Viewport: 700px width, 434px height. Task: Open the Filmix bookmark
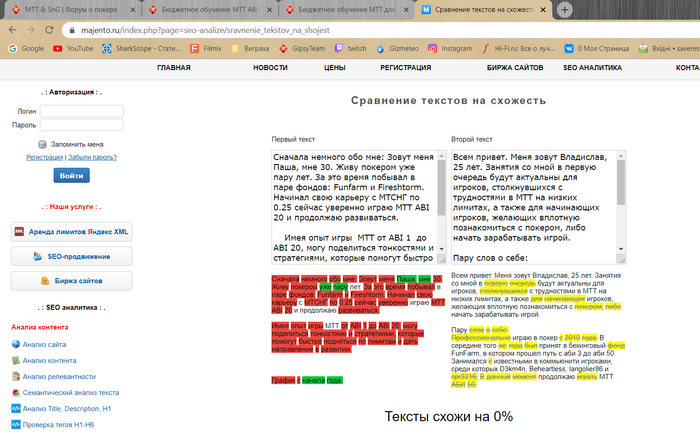pos(206,48)
